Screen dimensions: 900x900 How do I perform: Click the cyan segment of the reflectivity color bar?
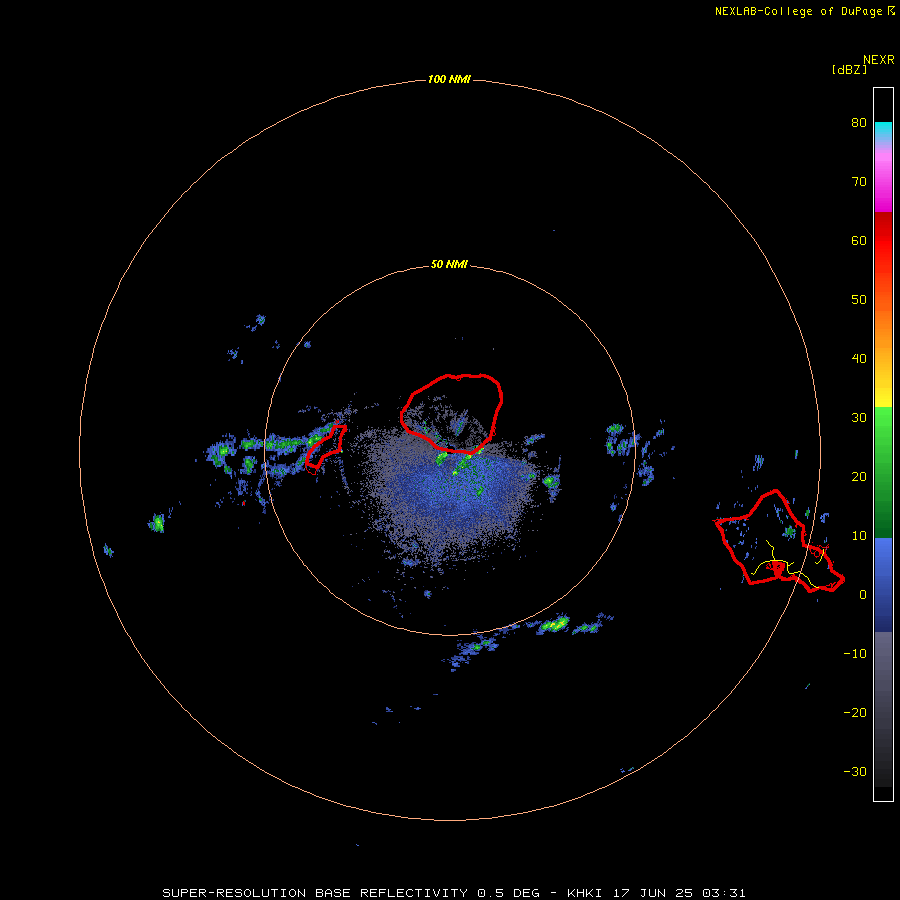[x=883, y=130]
